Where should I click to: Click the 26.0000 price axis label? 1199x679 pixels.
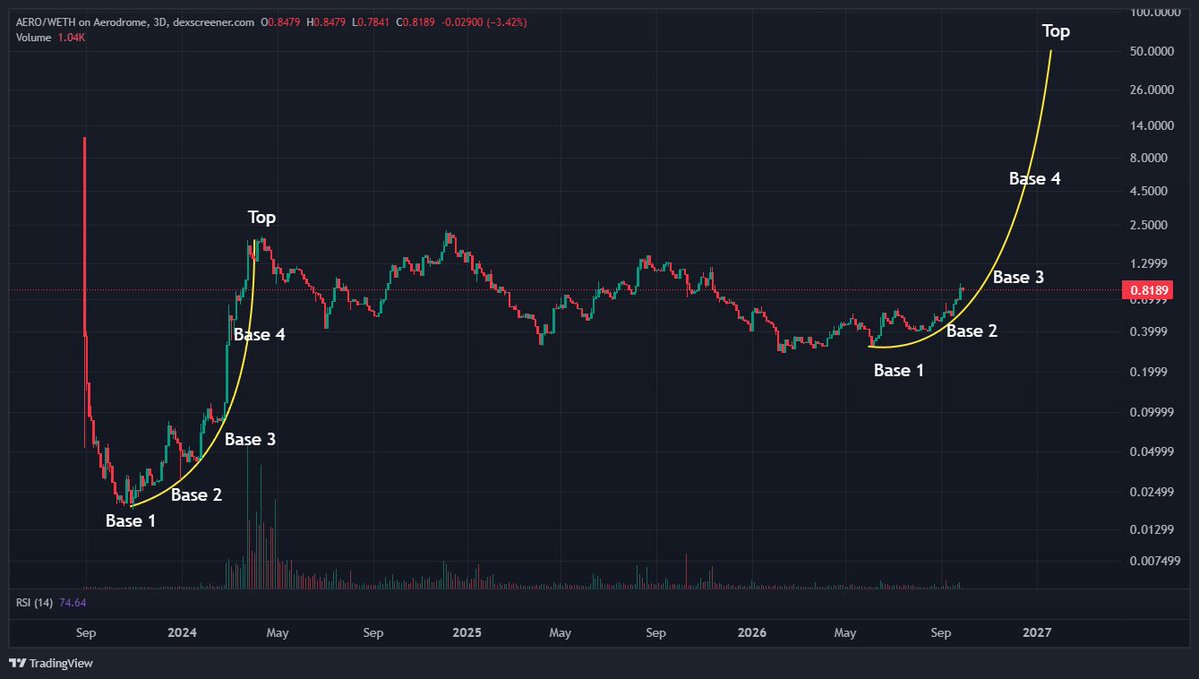(1152, 89)
